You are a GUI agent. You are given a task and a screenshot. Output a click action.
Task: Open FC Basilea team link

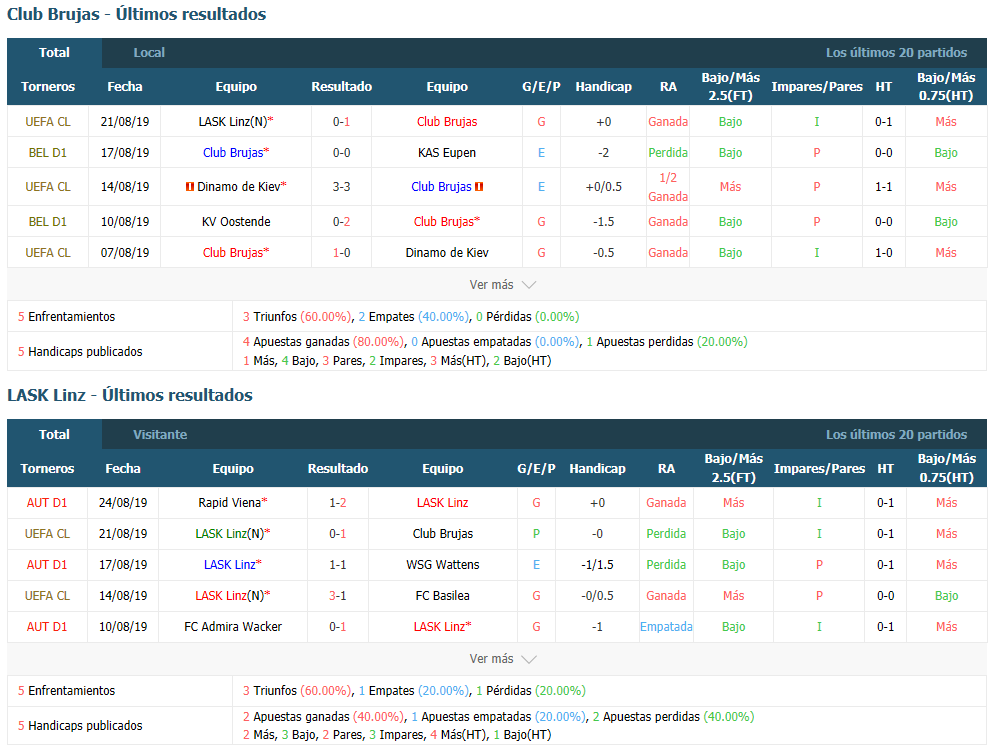point(443,595)
